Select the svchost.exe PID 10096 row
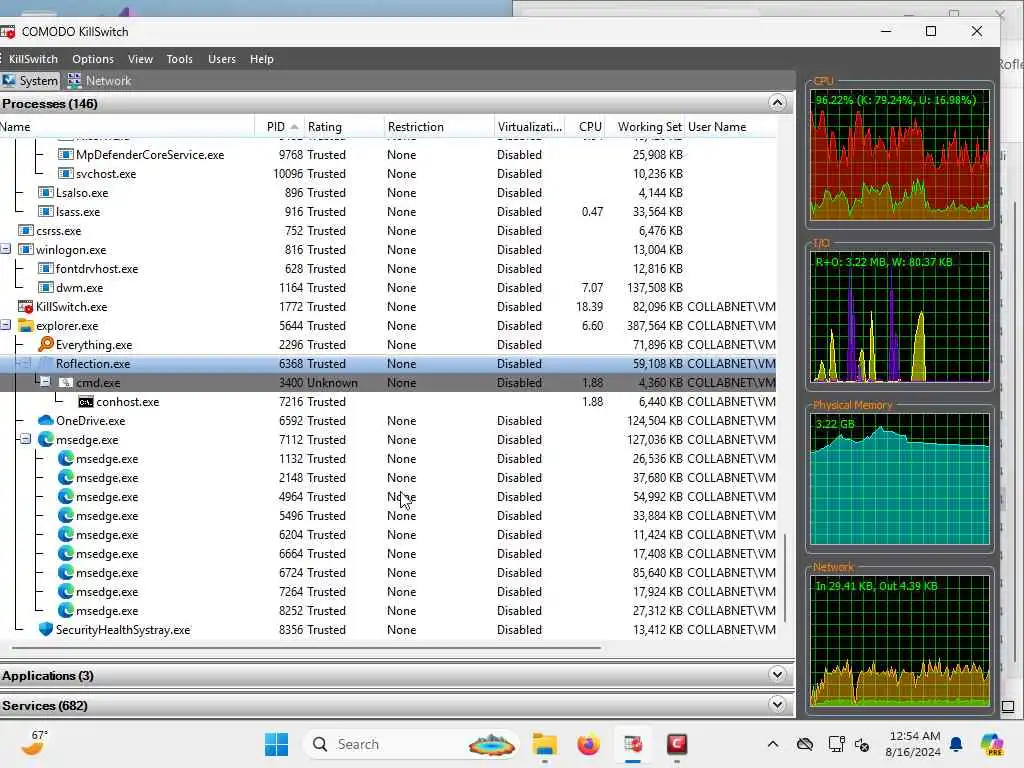The height and width of the screenshot is (768, 1024). [388, 174]
